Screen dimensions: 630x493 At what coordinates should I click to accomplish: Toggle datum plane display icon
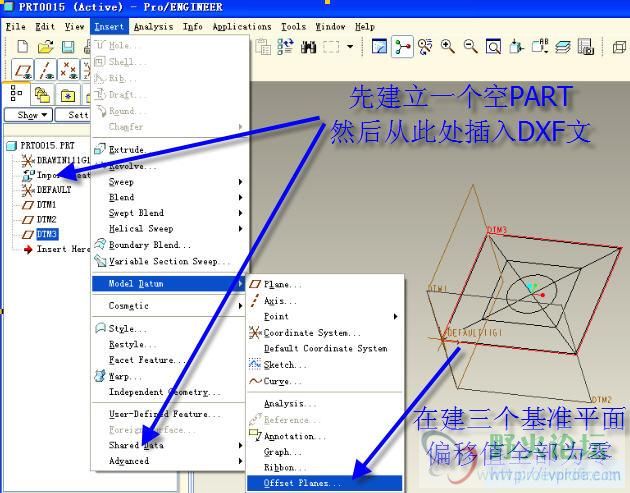[x=22, y=69]
